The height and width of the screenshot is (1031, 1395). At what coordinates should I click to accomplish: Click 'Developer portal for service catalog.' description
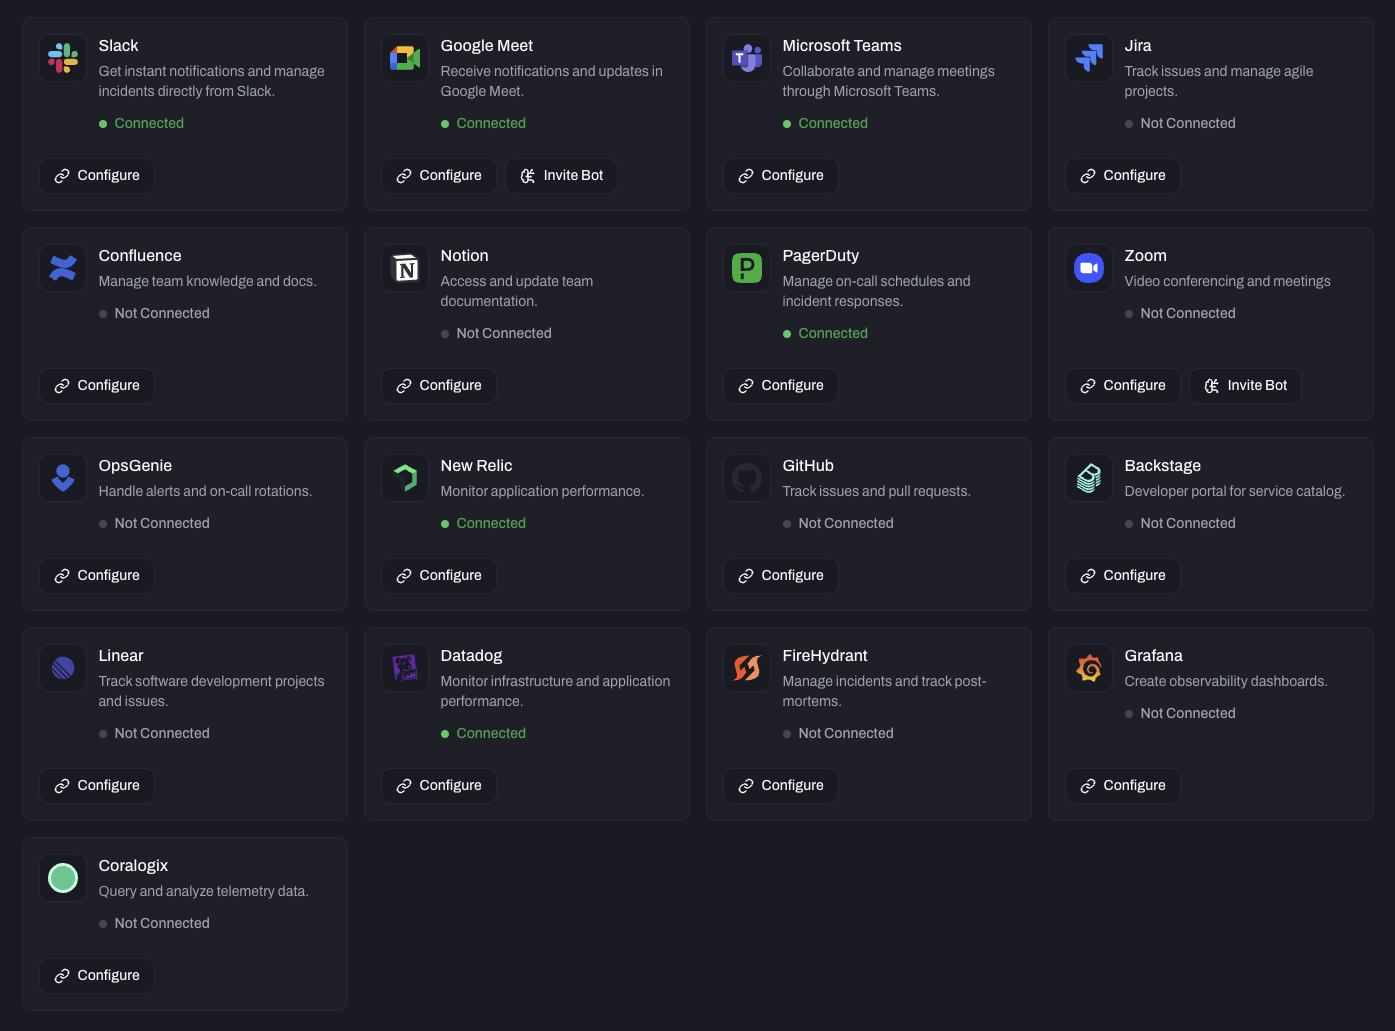click(x=1235, y=492)
